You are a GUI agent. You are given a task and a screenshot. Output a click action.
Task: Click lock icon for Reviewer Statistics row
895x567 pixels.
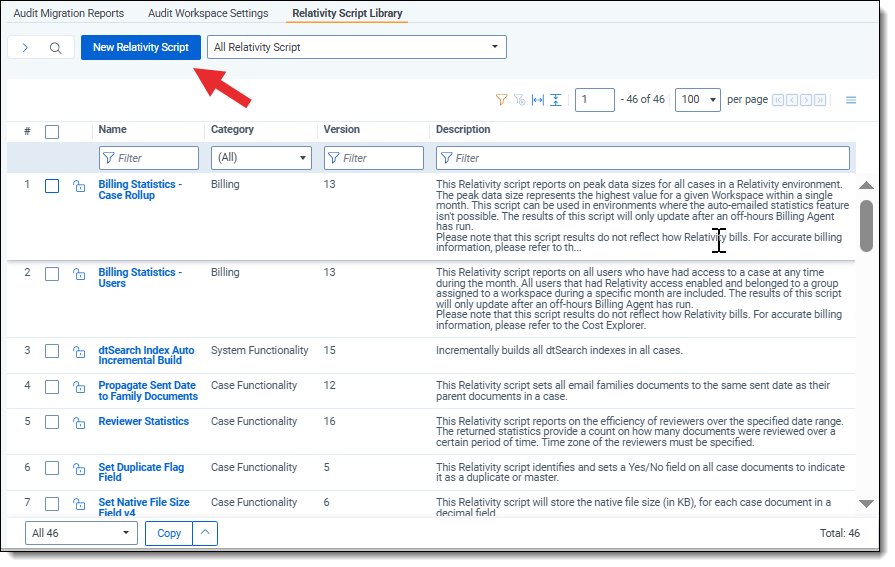pyautogui.click(x=79, y=422)
